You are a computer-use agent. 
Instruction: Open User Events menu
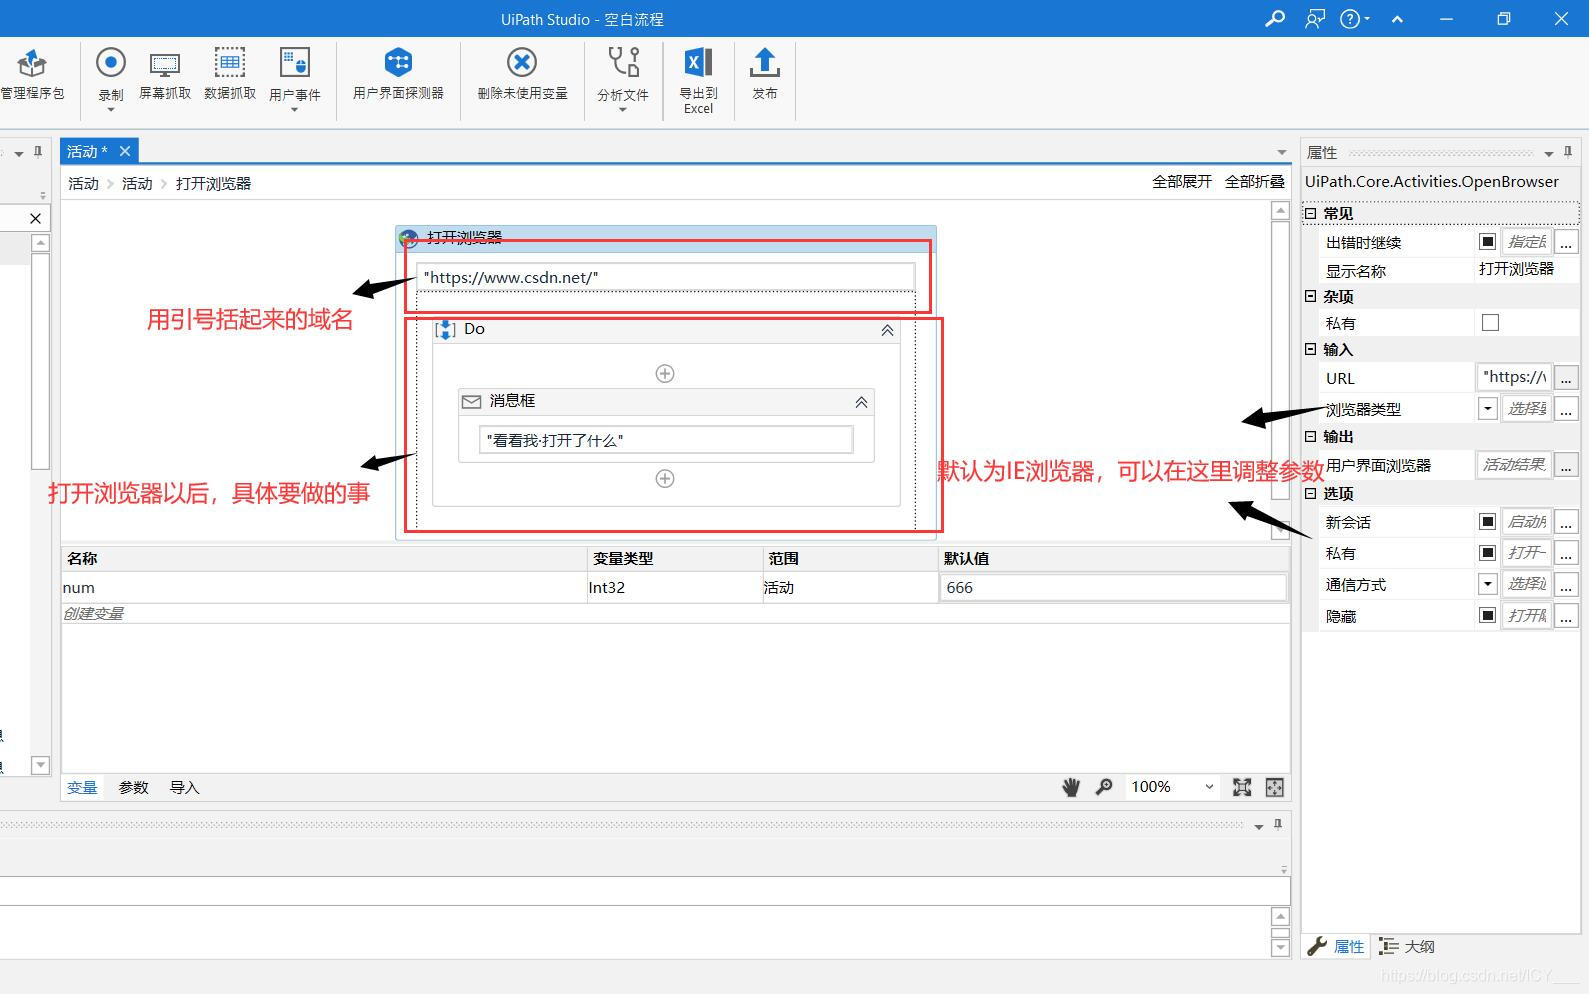[x=295, y=78]
